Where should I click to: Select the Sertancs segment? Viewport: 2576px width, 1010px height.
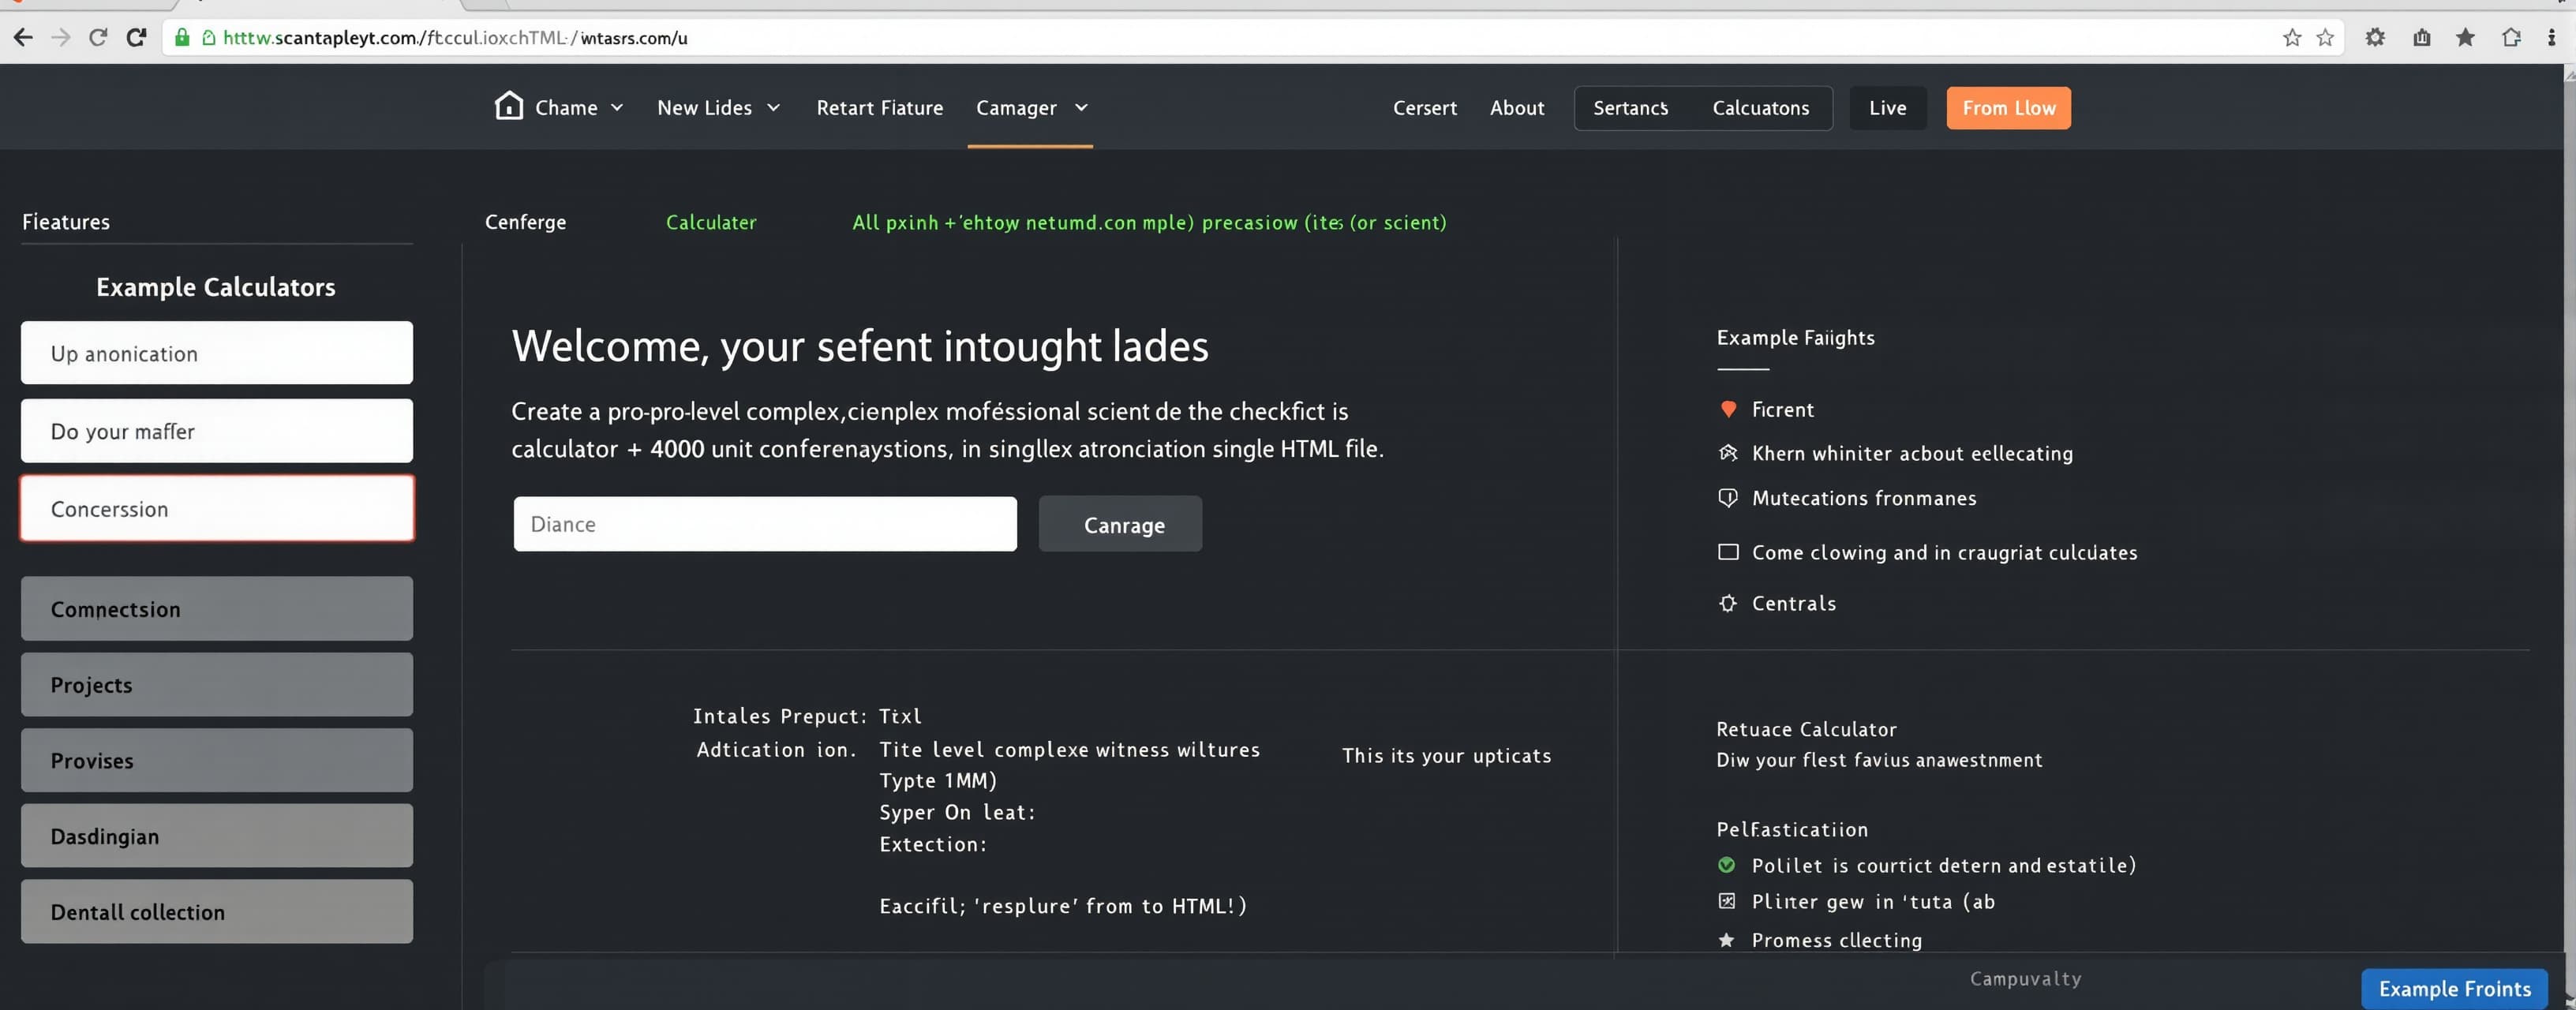(1630, 108)
